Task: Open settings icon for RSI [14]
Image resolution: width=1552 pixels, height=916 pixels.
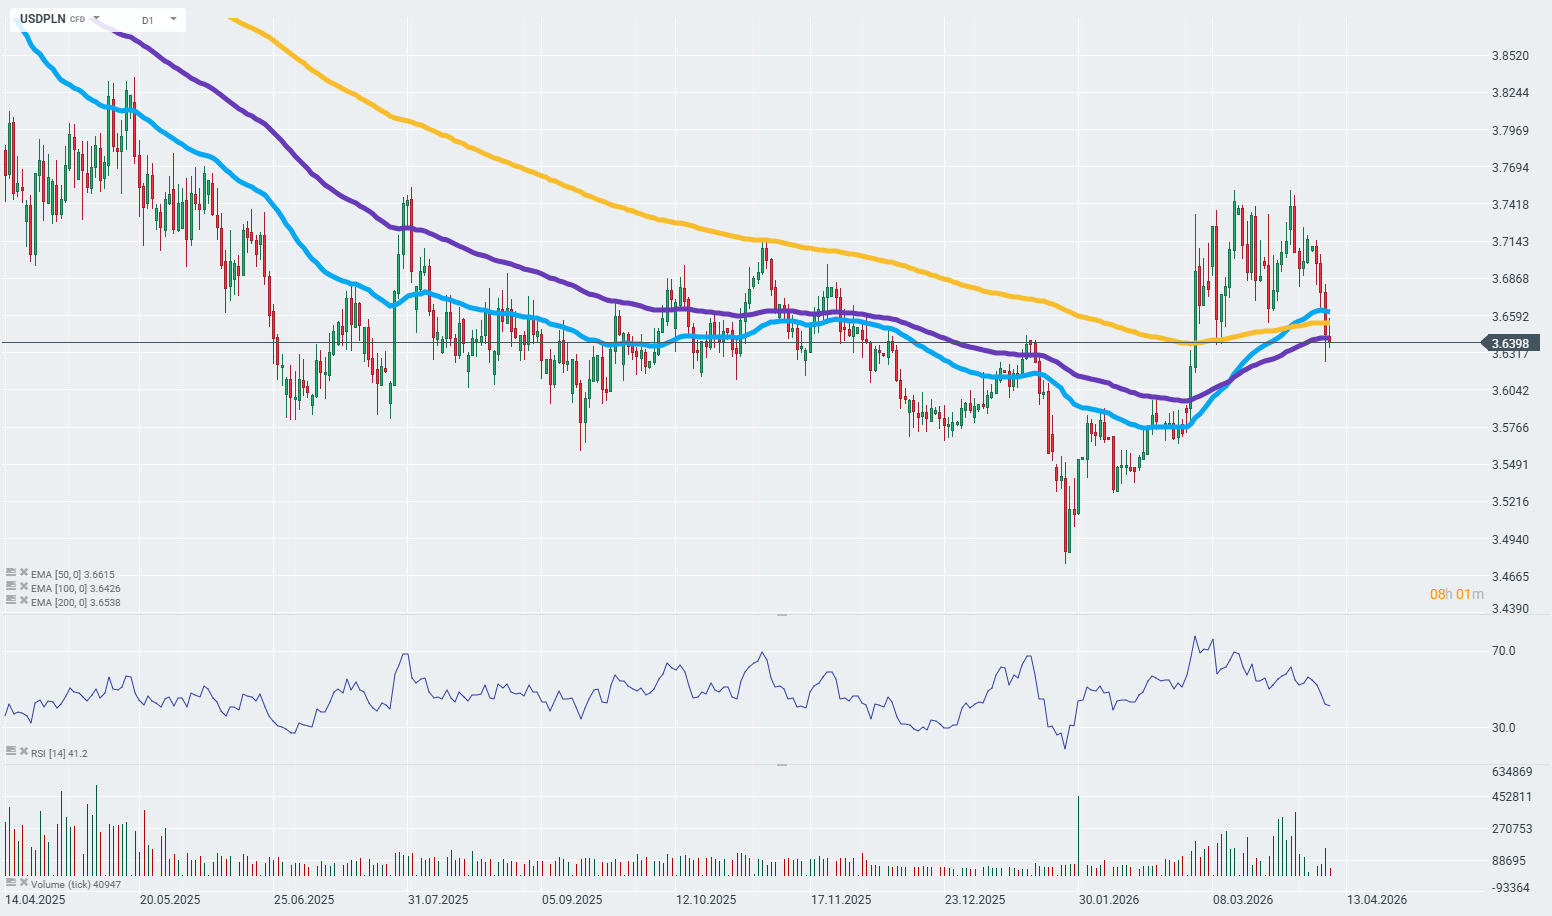Action: pos(11,750)
